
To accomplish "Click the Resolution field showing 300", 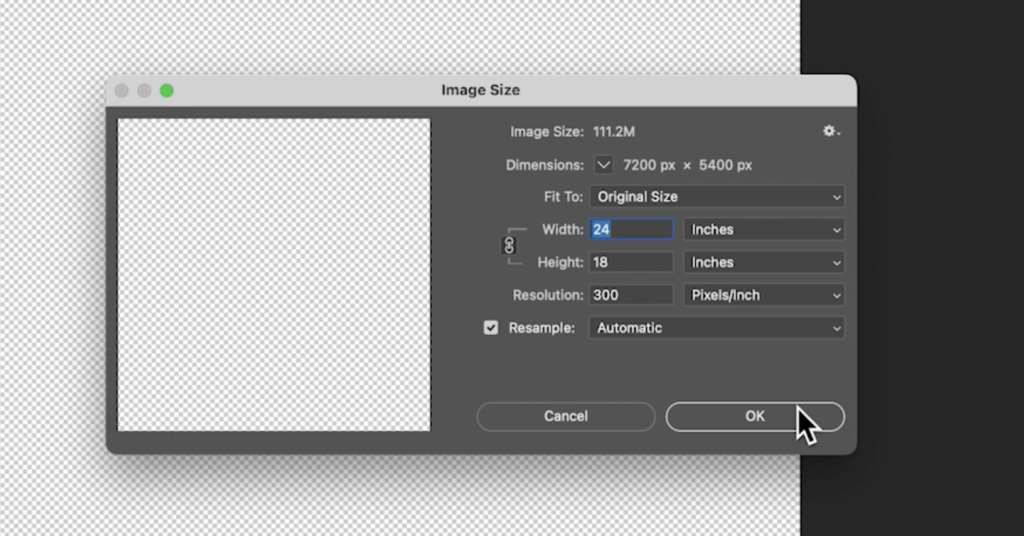I will tap(631, 295).
